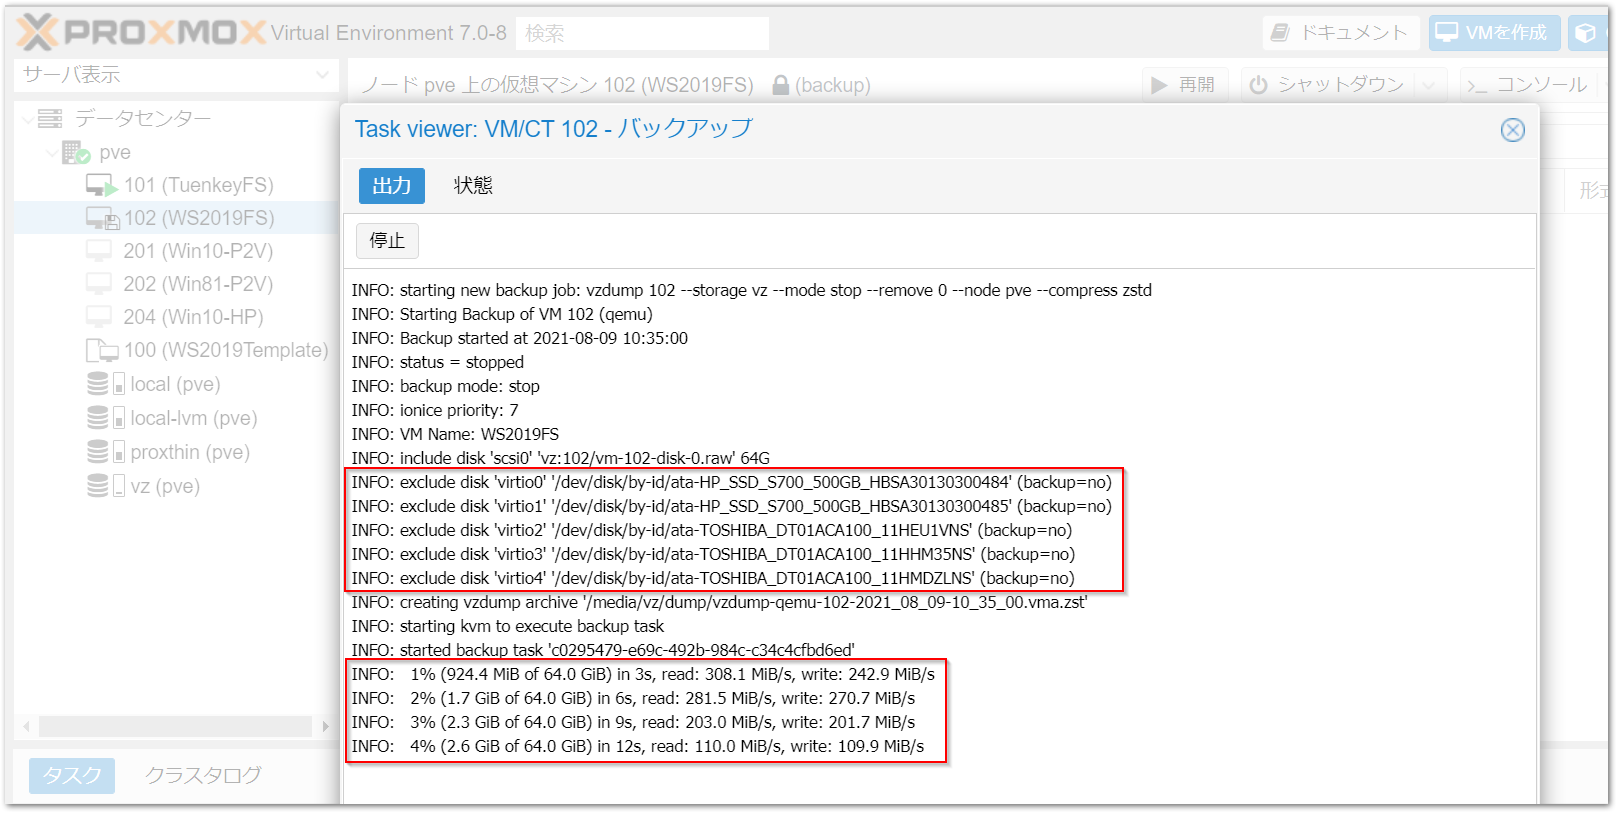Click the log line for 4% progress

pyautogui.click(x=638, y=746)
